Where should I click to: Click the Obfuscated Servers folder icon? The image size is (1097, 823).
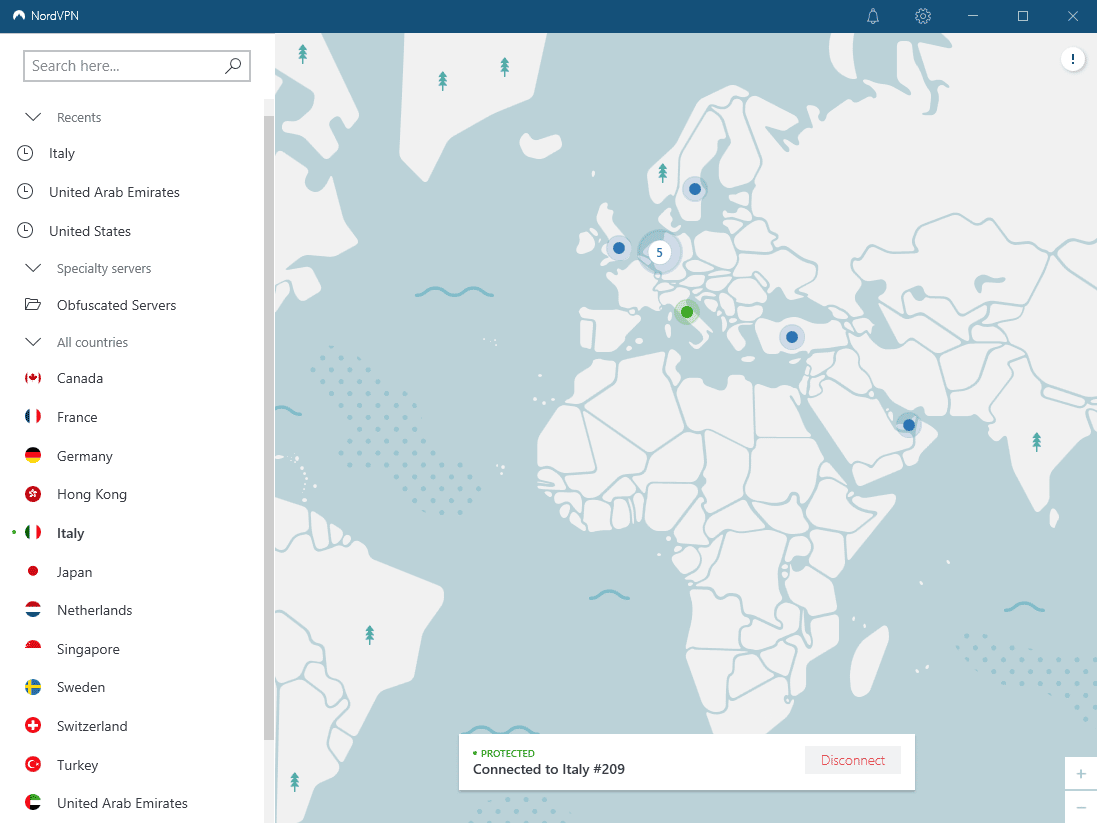coord(30,304)
